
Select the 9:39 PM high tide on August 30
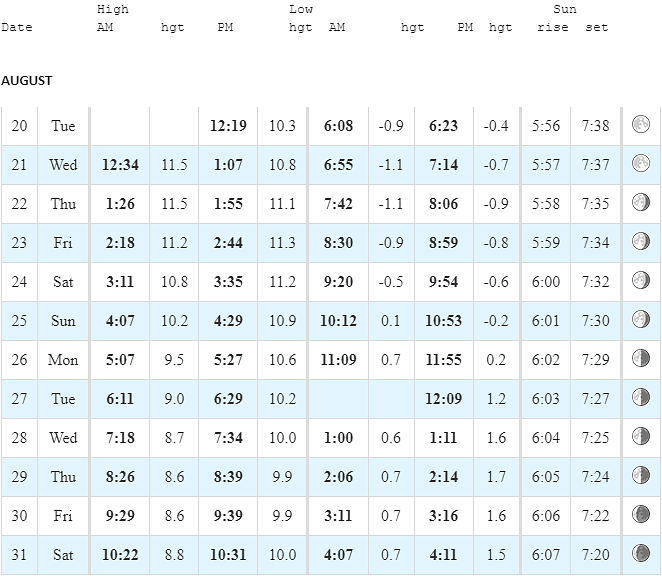tap(228, 516)
